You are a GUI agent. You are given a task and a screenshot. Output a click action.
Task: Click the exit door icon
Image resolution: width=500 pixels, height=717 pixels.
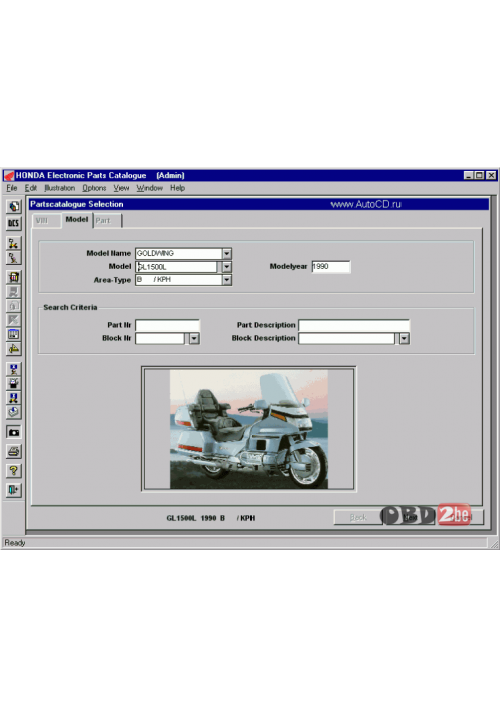pyautogui.click(x=13, y=490)
